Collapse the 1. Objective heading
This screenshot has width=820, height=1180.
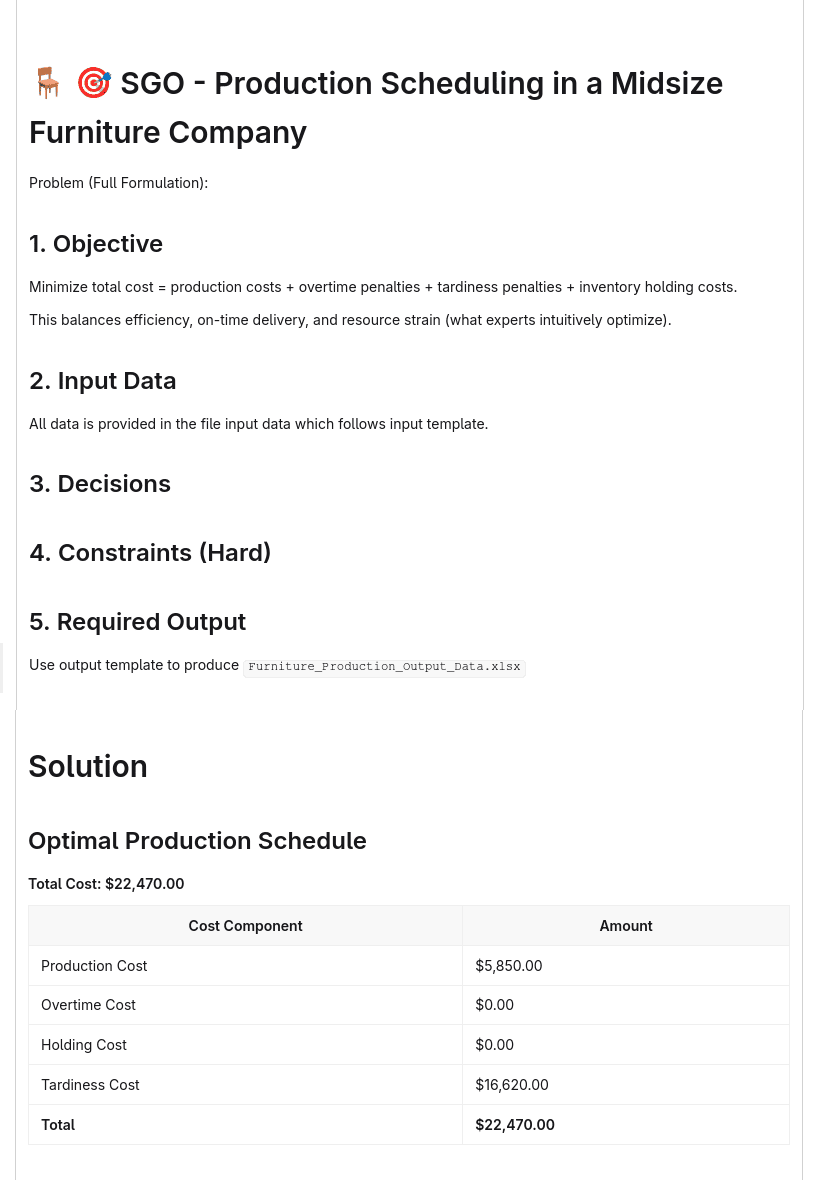pyautogui.click(x=96, y=244)
